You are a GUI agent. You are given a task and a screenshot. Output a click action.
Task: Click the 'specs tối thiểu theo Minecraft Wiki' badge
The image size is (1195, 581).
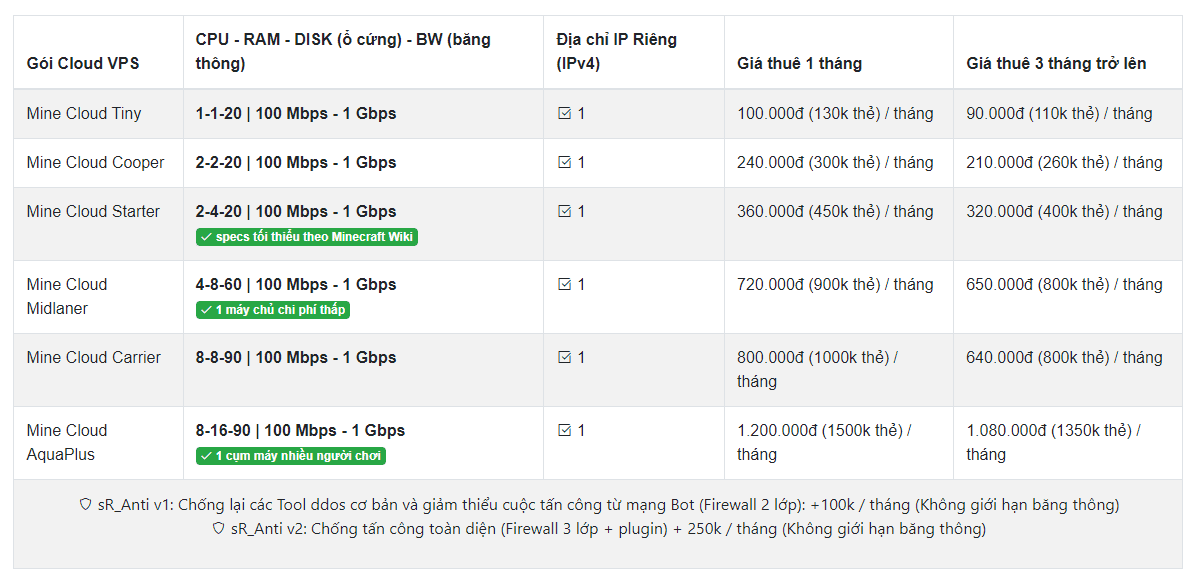point(307,237)
